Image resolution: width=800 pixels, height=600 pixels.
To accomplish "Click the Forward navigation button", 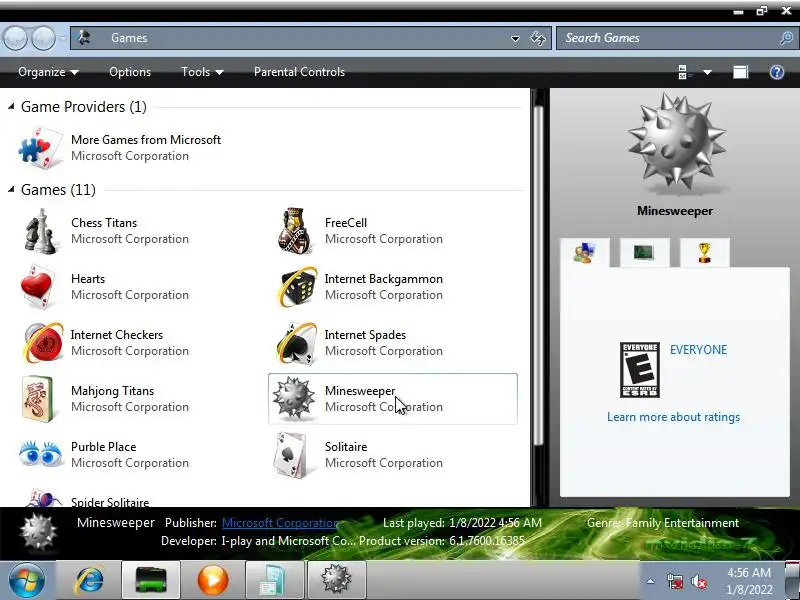I will point(44,38).
